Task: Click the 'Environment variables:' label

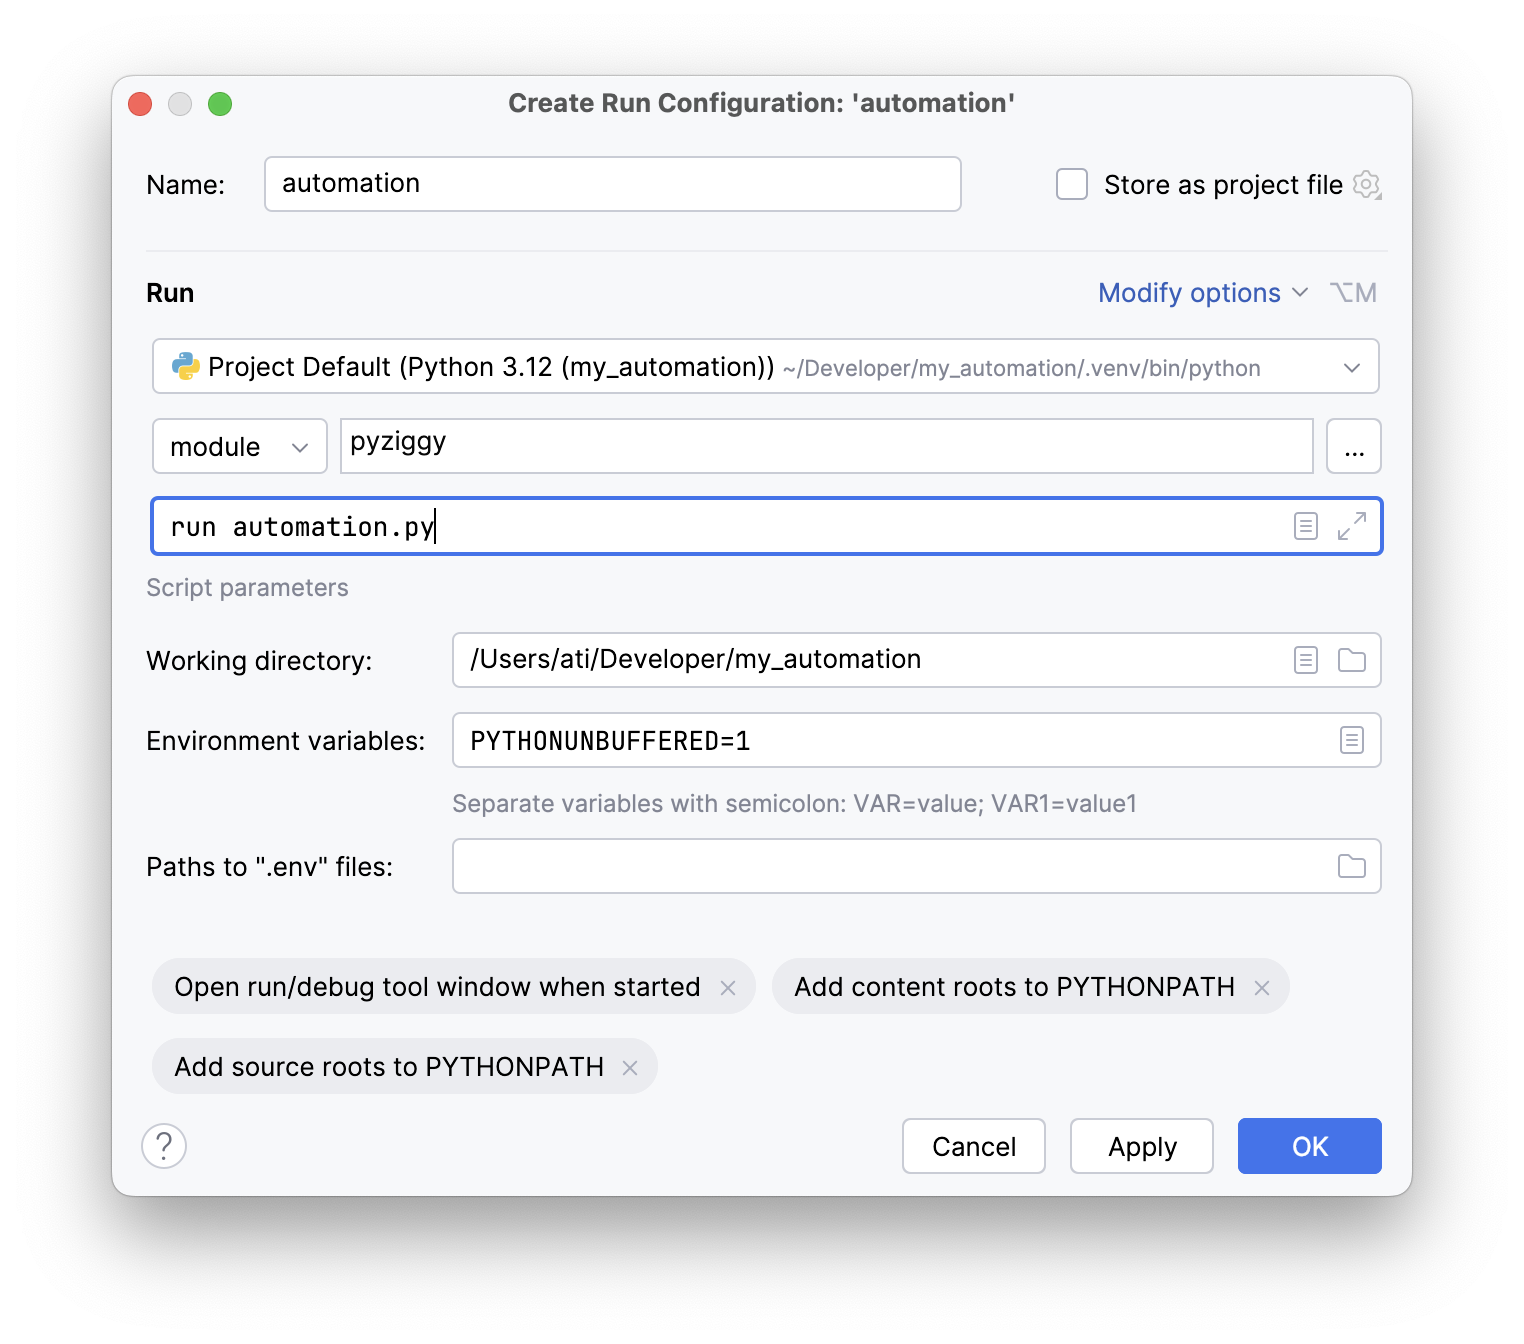Action: (x=285, y=741)
